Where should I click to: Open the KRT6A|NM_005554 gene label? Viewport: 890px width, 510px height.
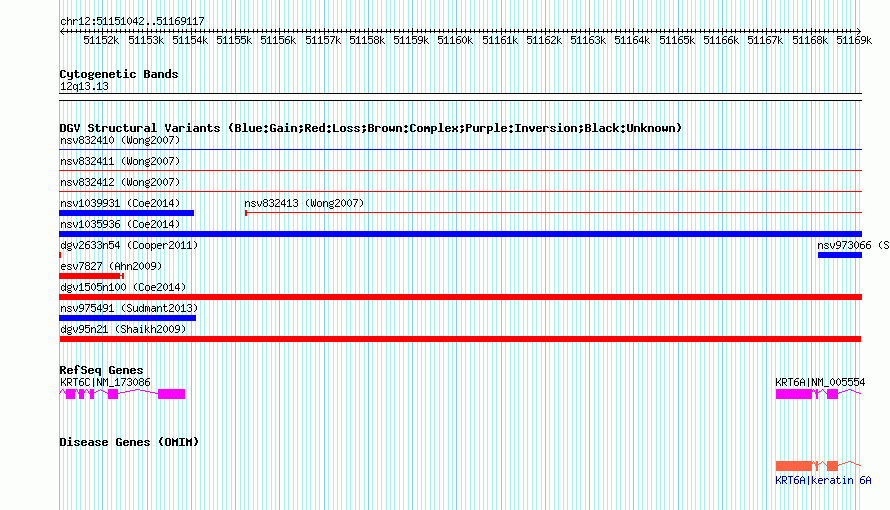click(820, 382)
